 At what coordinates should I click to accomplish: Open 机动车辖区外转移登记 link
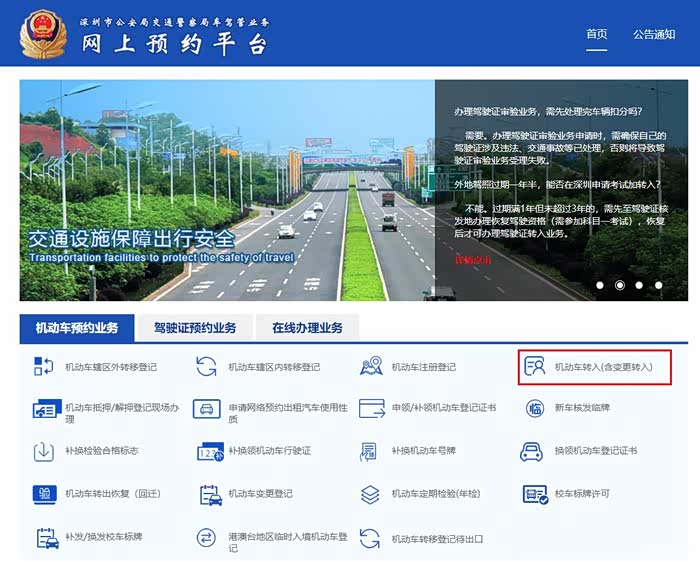(111, 367)
